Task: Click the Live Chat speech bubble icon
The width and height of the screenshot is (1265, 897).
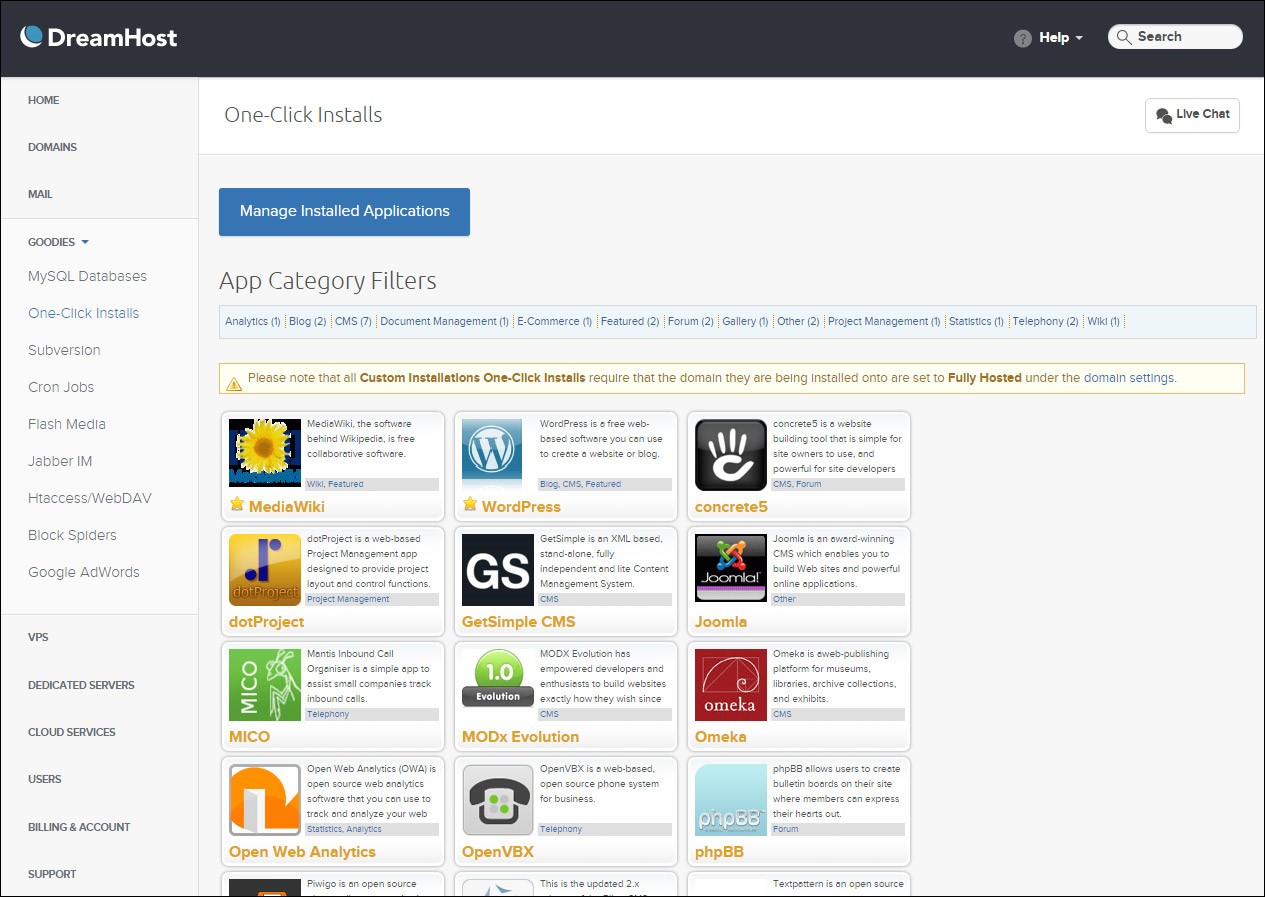Action: click(1163, 116)
